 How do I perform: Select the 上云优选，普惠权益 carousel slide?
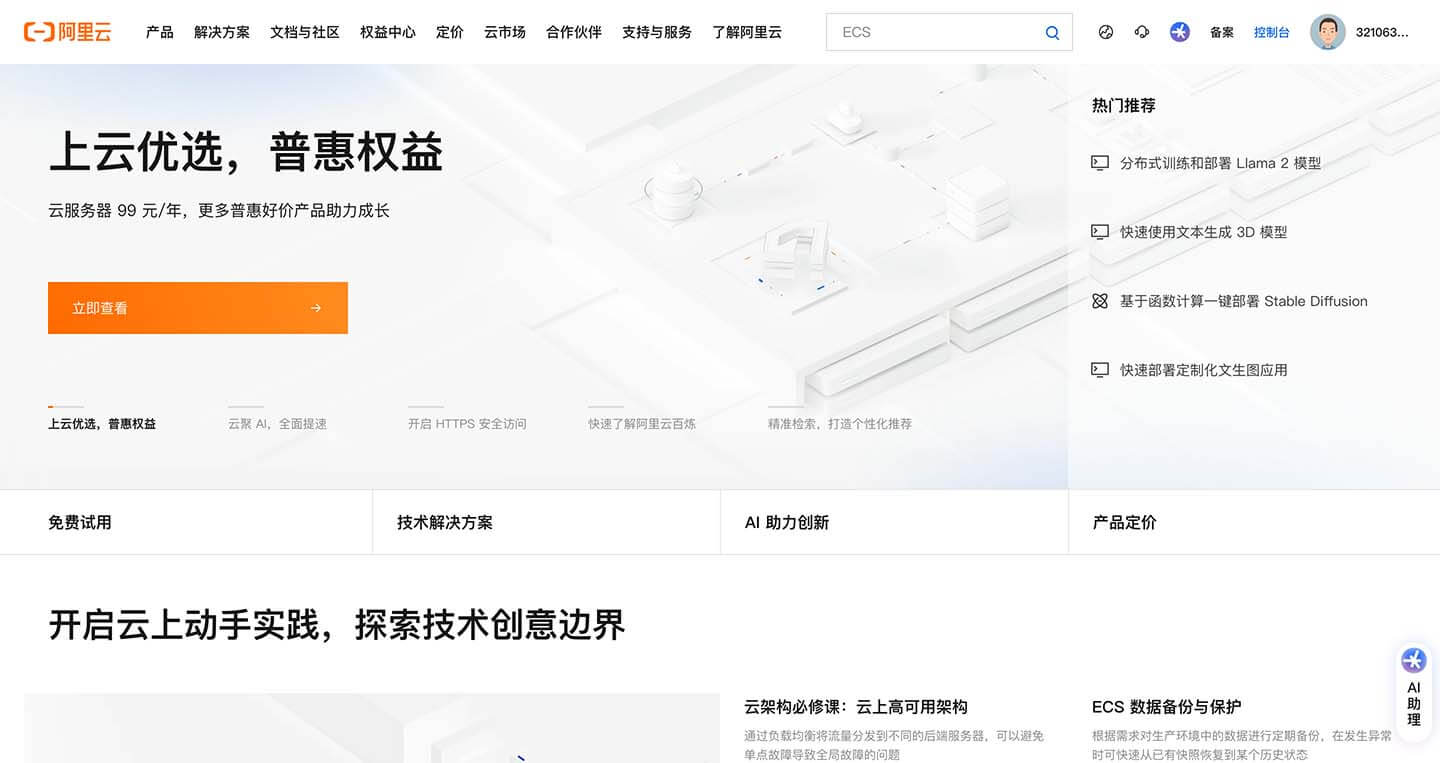click(102, 423)
